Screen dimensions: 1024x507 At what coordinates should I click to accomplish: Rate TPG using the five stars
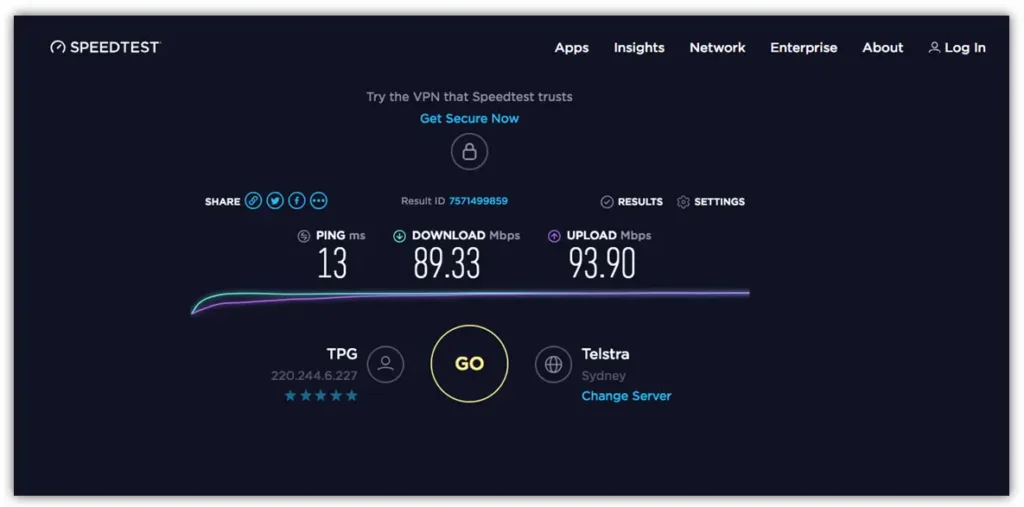click(x=321, y=396)
